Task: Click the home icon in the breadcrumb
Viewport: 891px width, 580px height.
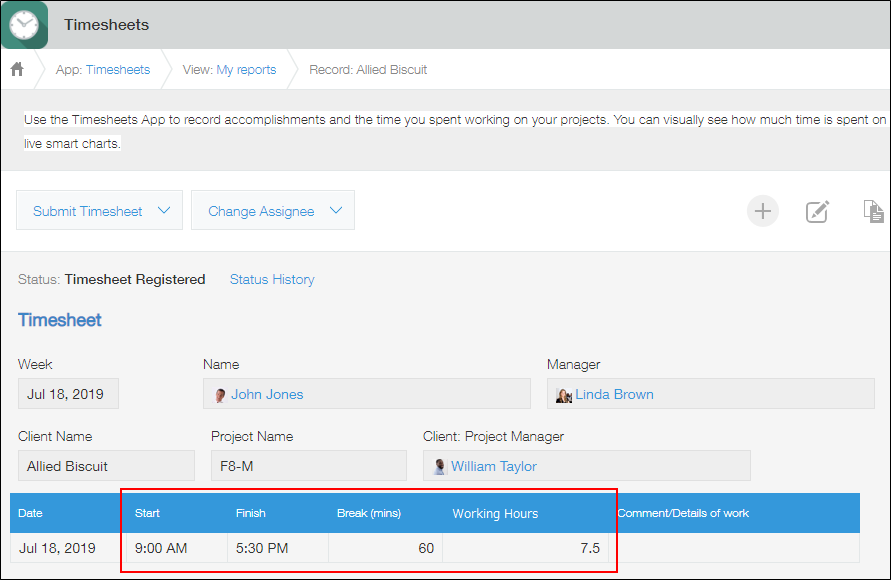Action: 16,70
